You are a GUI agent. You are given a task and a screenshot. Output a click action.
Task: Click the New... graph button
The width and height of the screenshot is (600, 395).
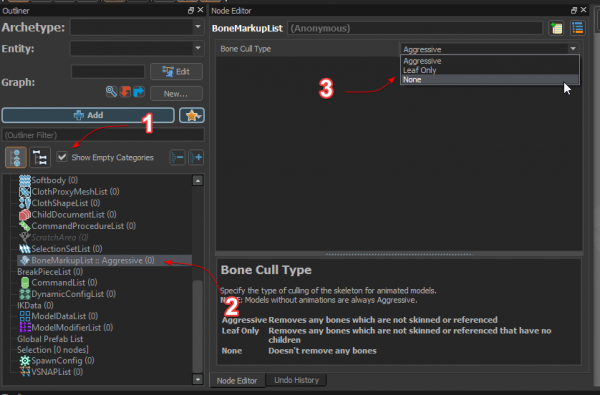click(176, 94)
